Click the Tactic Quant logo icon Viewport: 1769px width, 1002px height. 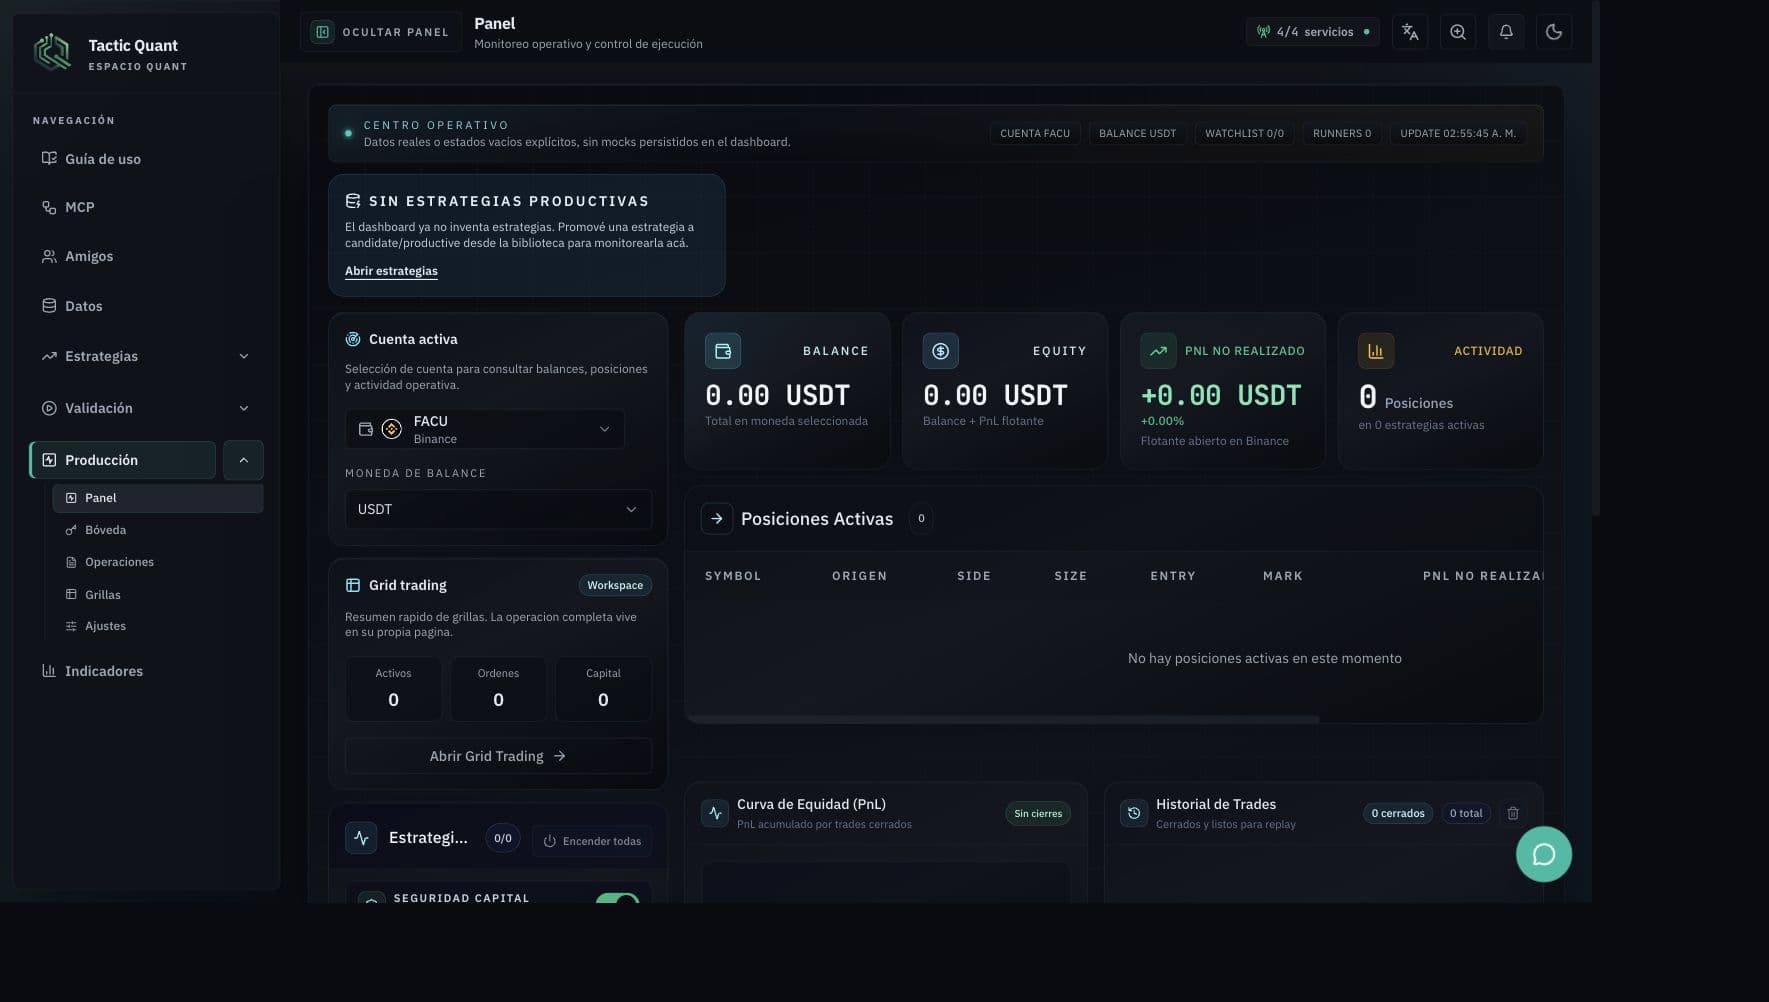pyautogui.click(x=52, y=52)
